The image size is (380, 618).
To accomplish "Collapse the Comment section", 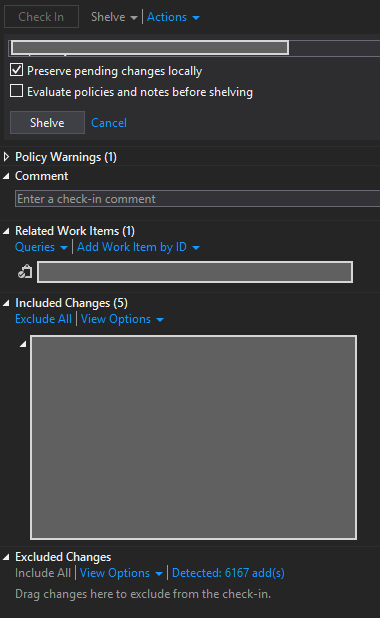I will coord(6,176).
